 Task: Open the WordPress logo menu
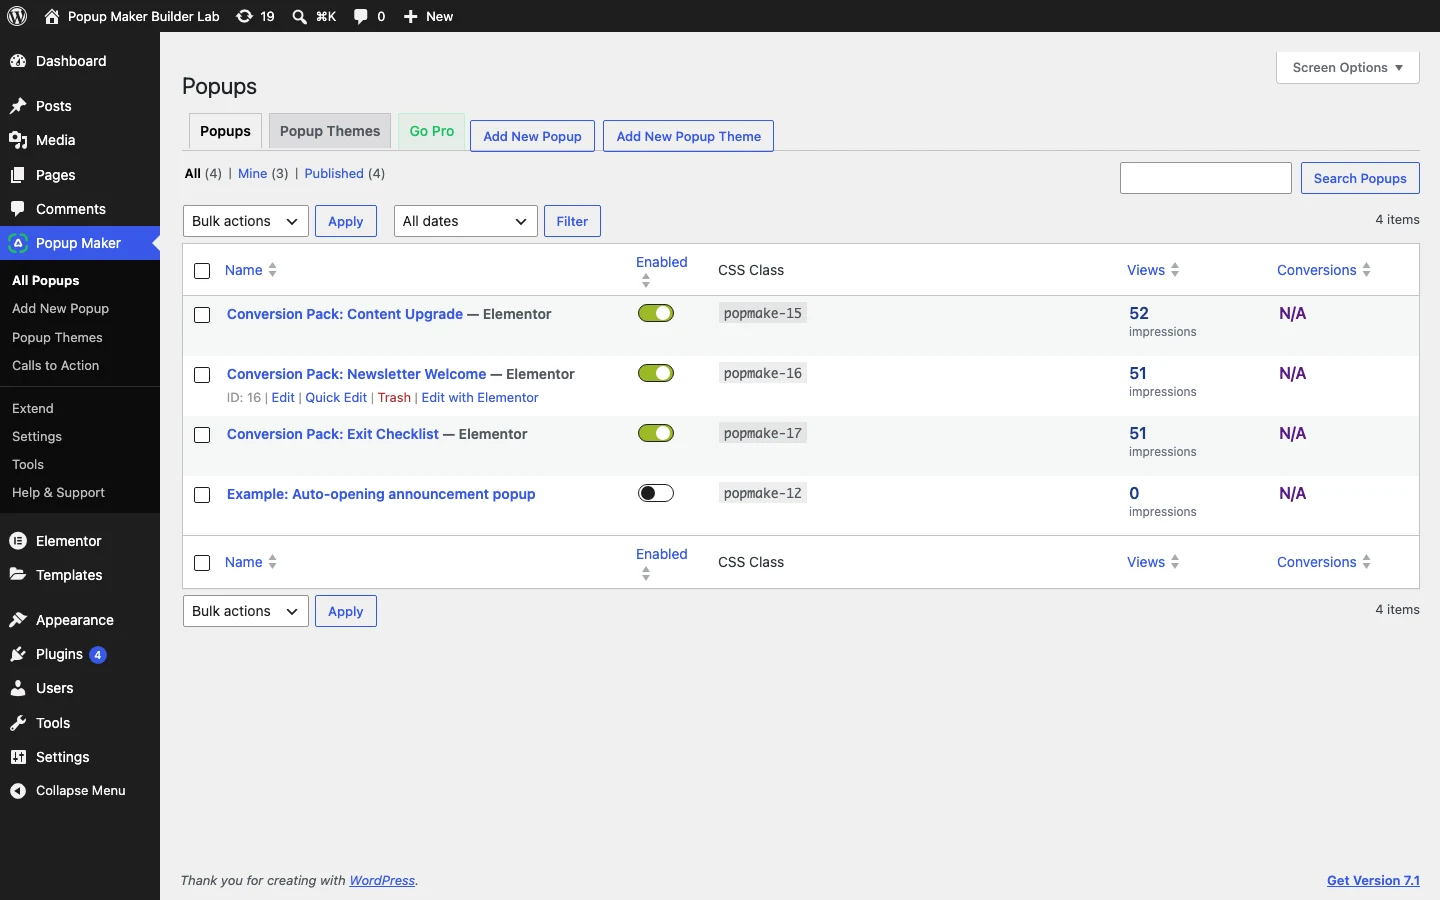17,16
